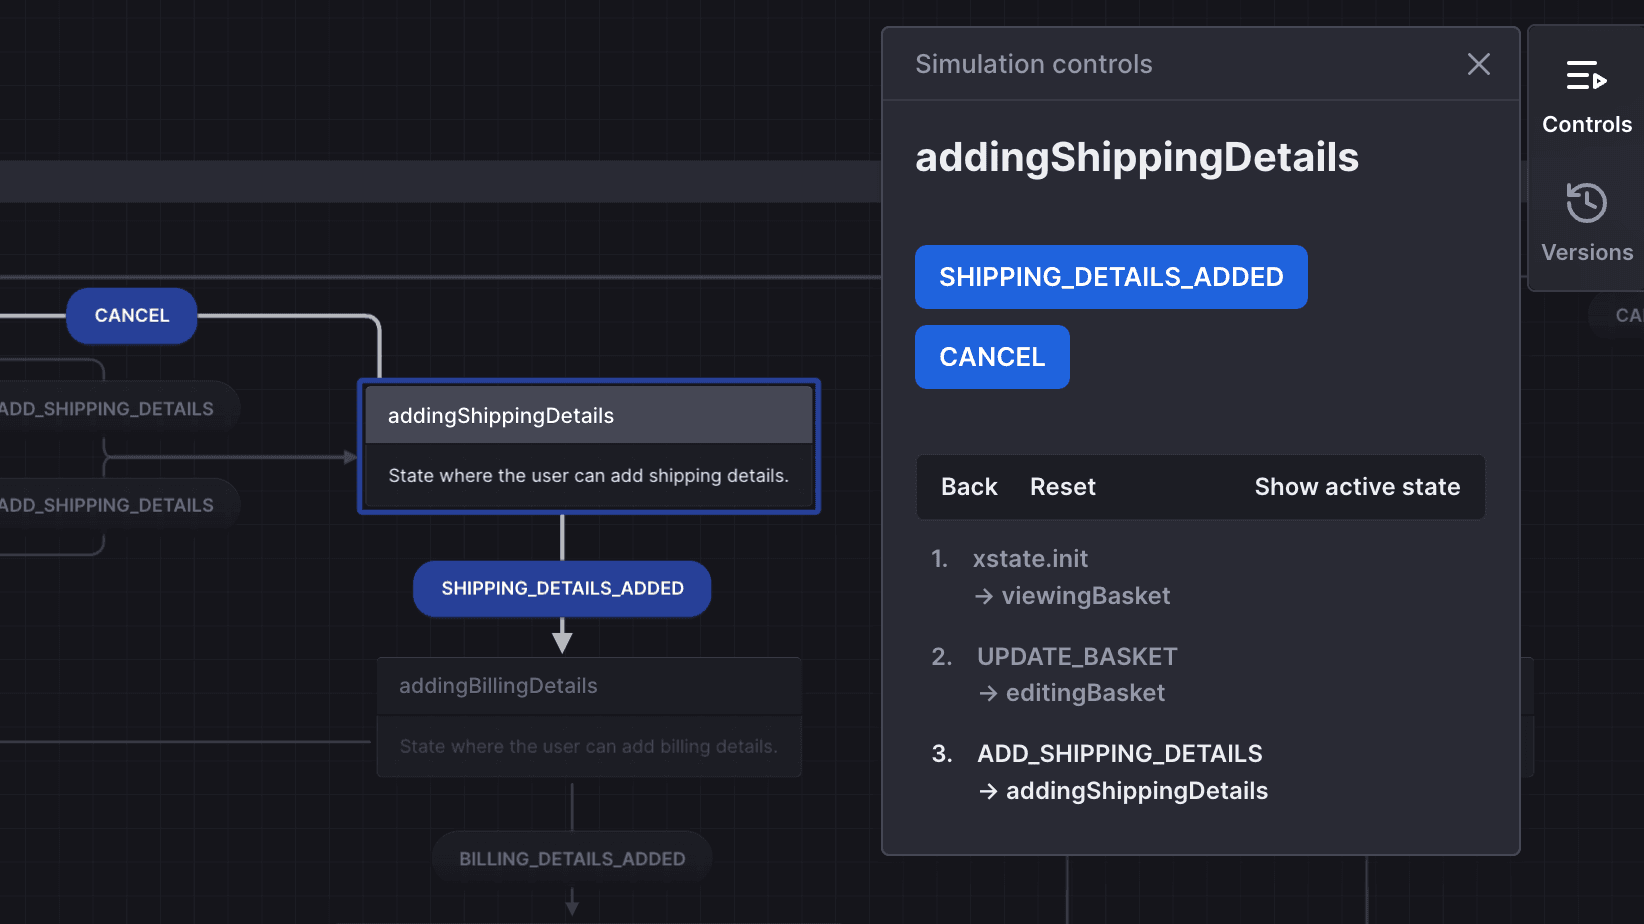The width and height of the screenshot is (1644, 924).
Task: Click Show active state
Action: pyautogui.click(x=1357, y=487)
